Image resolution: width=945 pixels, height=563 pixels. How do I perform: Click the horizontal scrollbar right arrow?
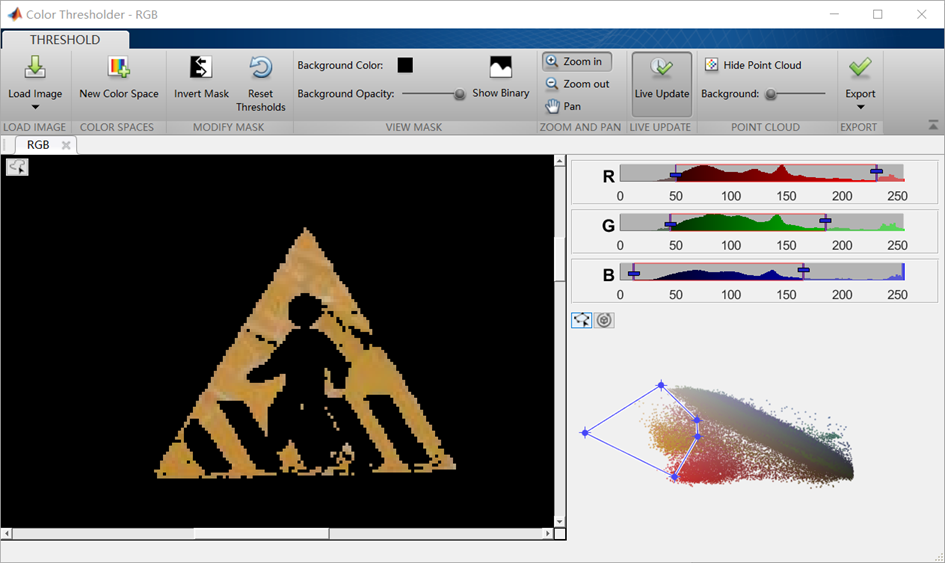click(x=548, y=533)
